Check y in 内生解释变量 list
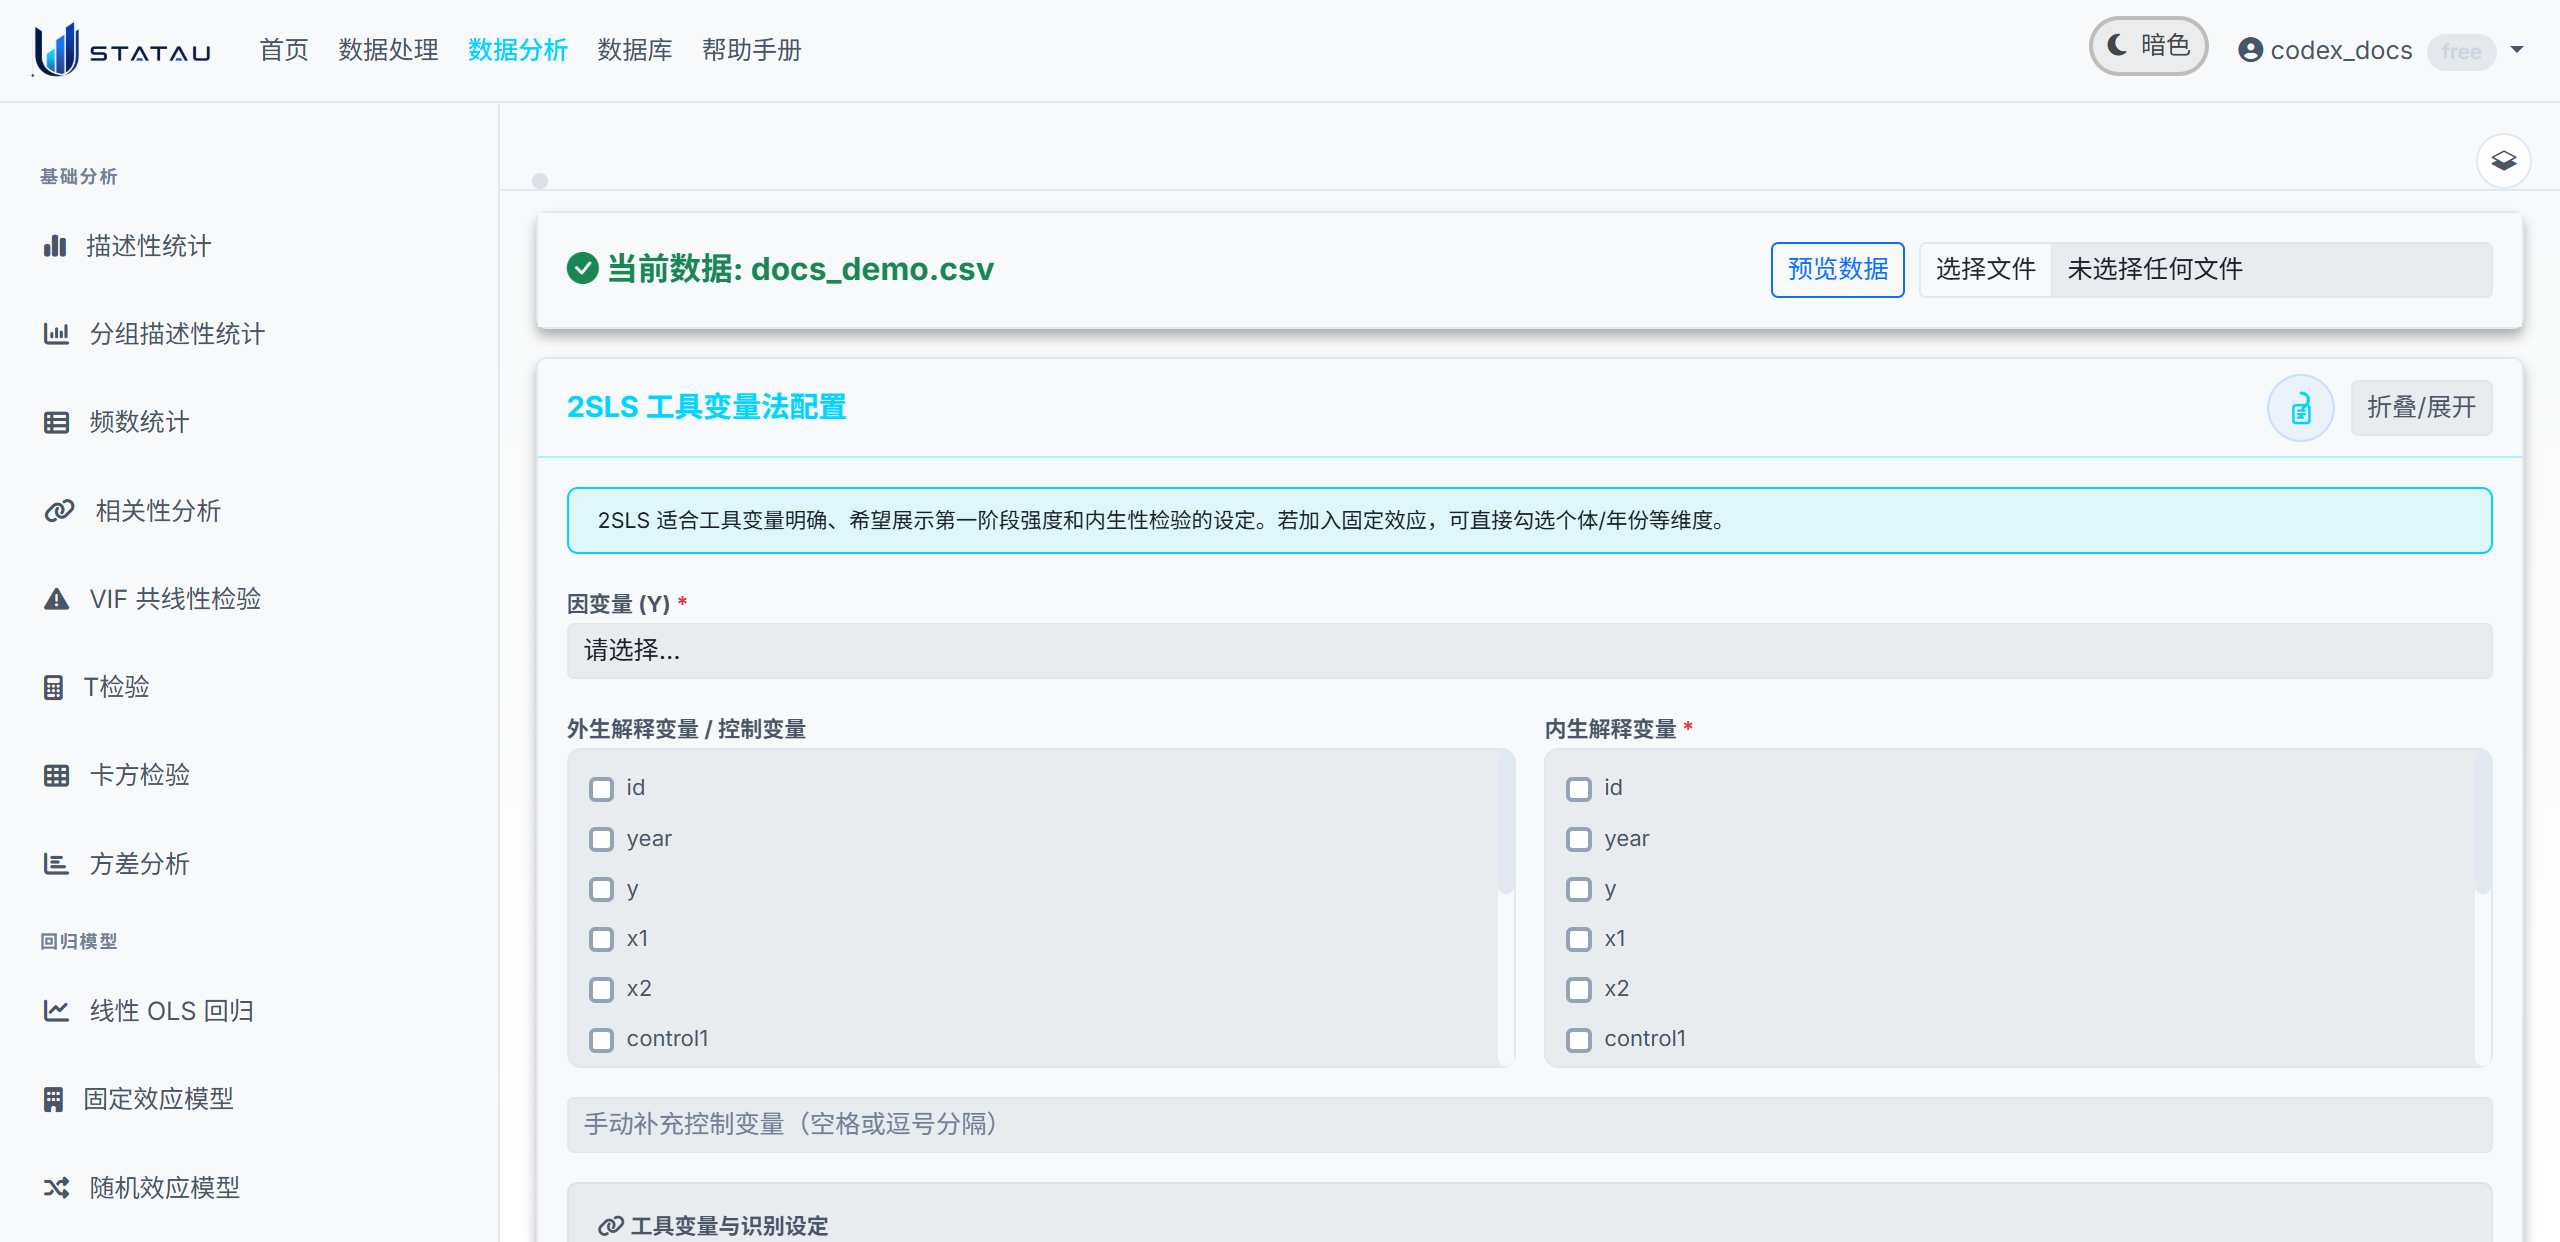This screenshot has width=2560, height=1242. pyautogui.click(x=1579, y=889)
